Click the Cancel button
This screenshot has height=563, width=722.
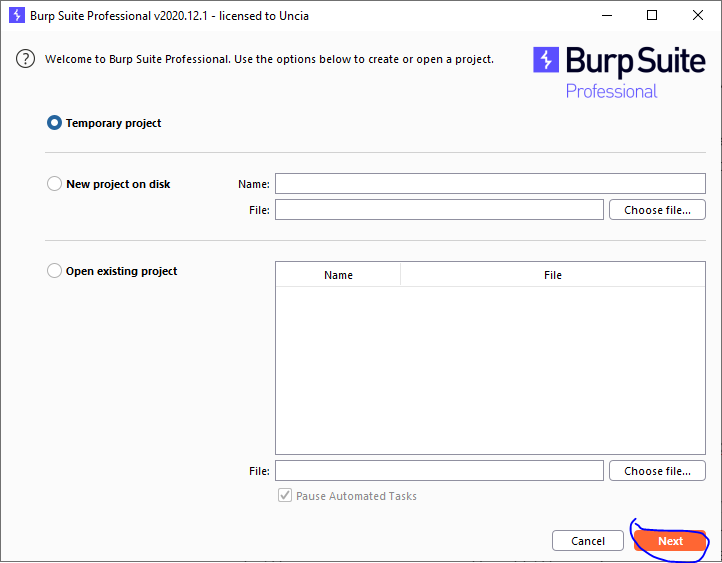[588, 540]
